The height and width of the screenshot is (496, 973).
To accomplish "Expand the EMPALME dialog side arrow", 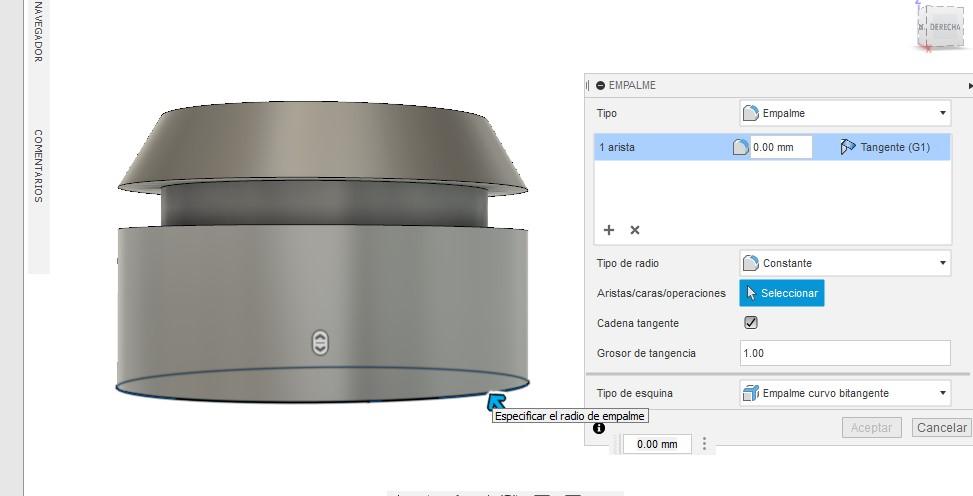I will [970, 86].
